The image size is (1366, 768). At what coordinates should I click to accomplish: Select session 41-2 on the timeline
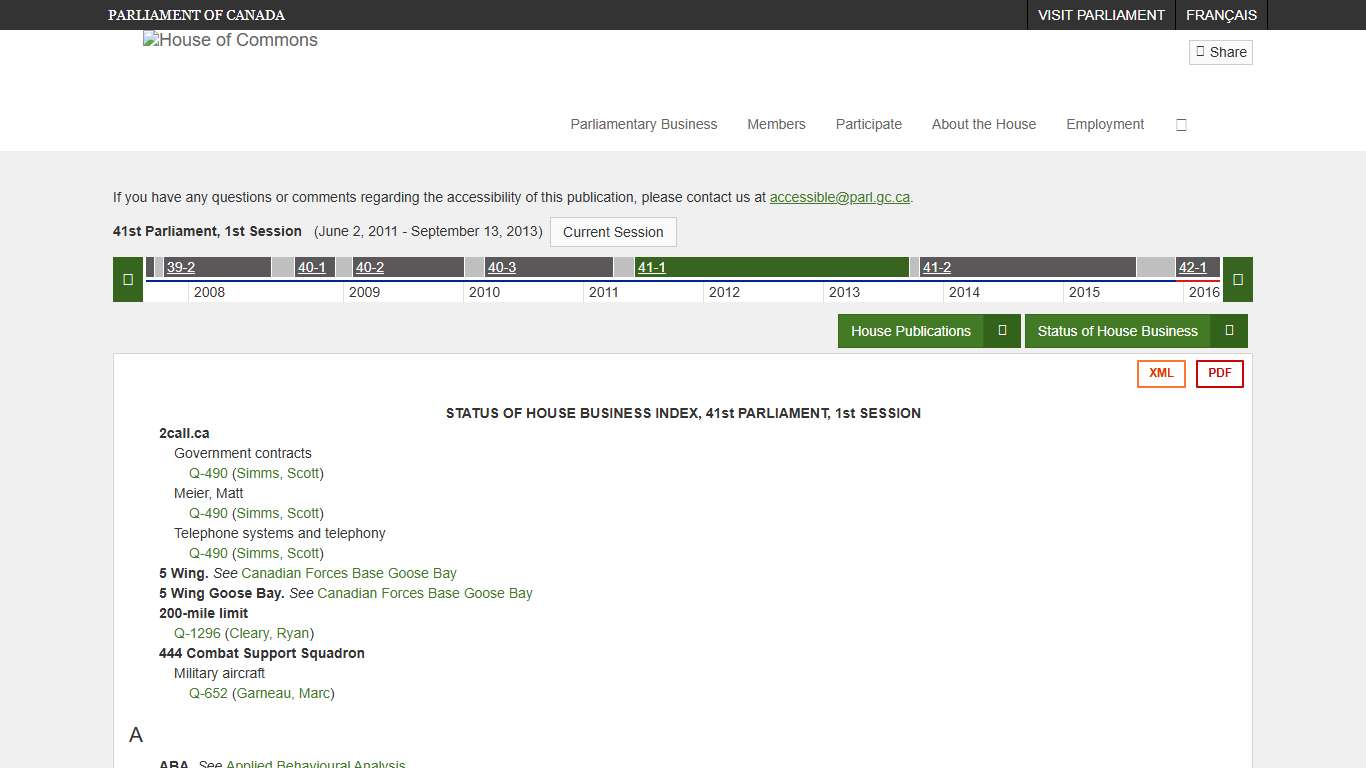click(936, 268)
